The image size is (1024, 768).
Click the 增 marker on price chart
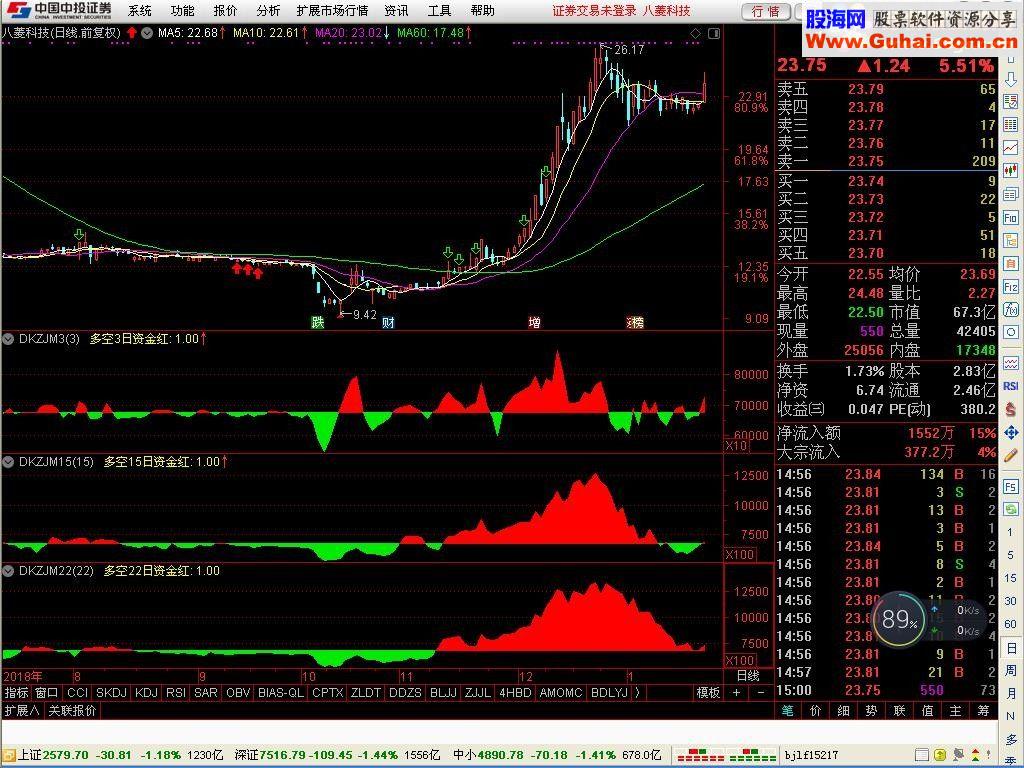tap(534, 322)
